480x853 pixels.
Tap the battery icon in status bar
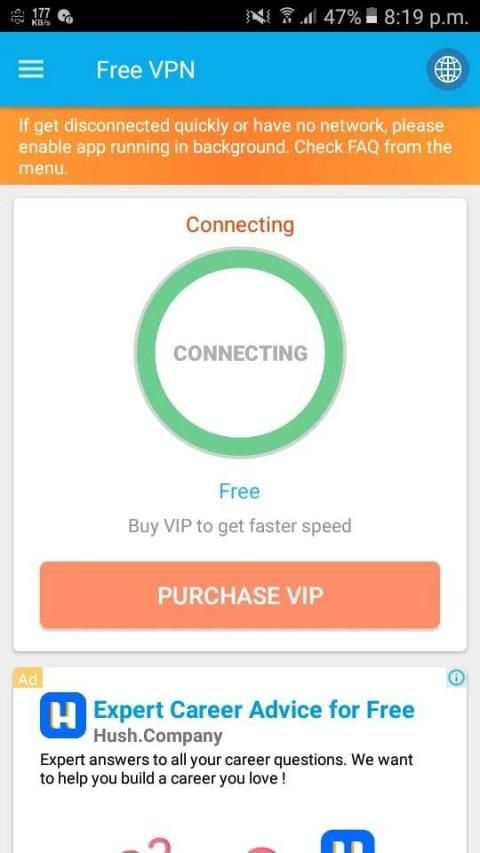tap(372, 17)
